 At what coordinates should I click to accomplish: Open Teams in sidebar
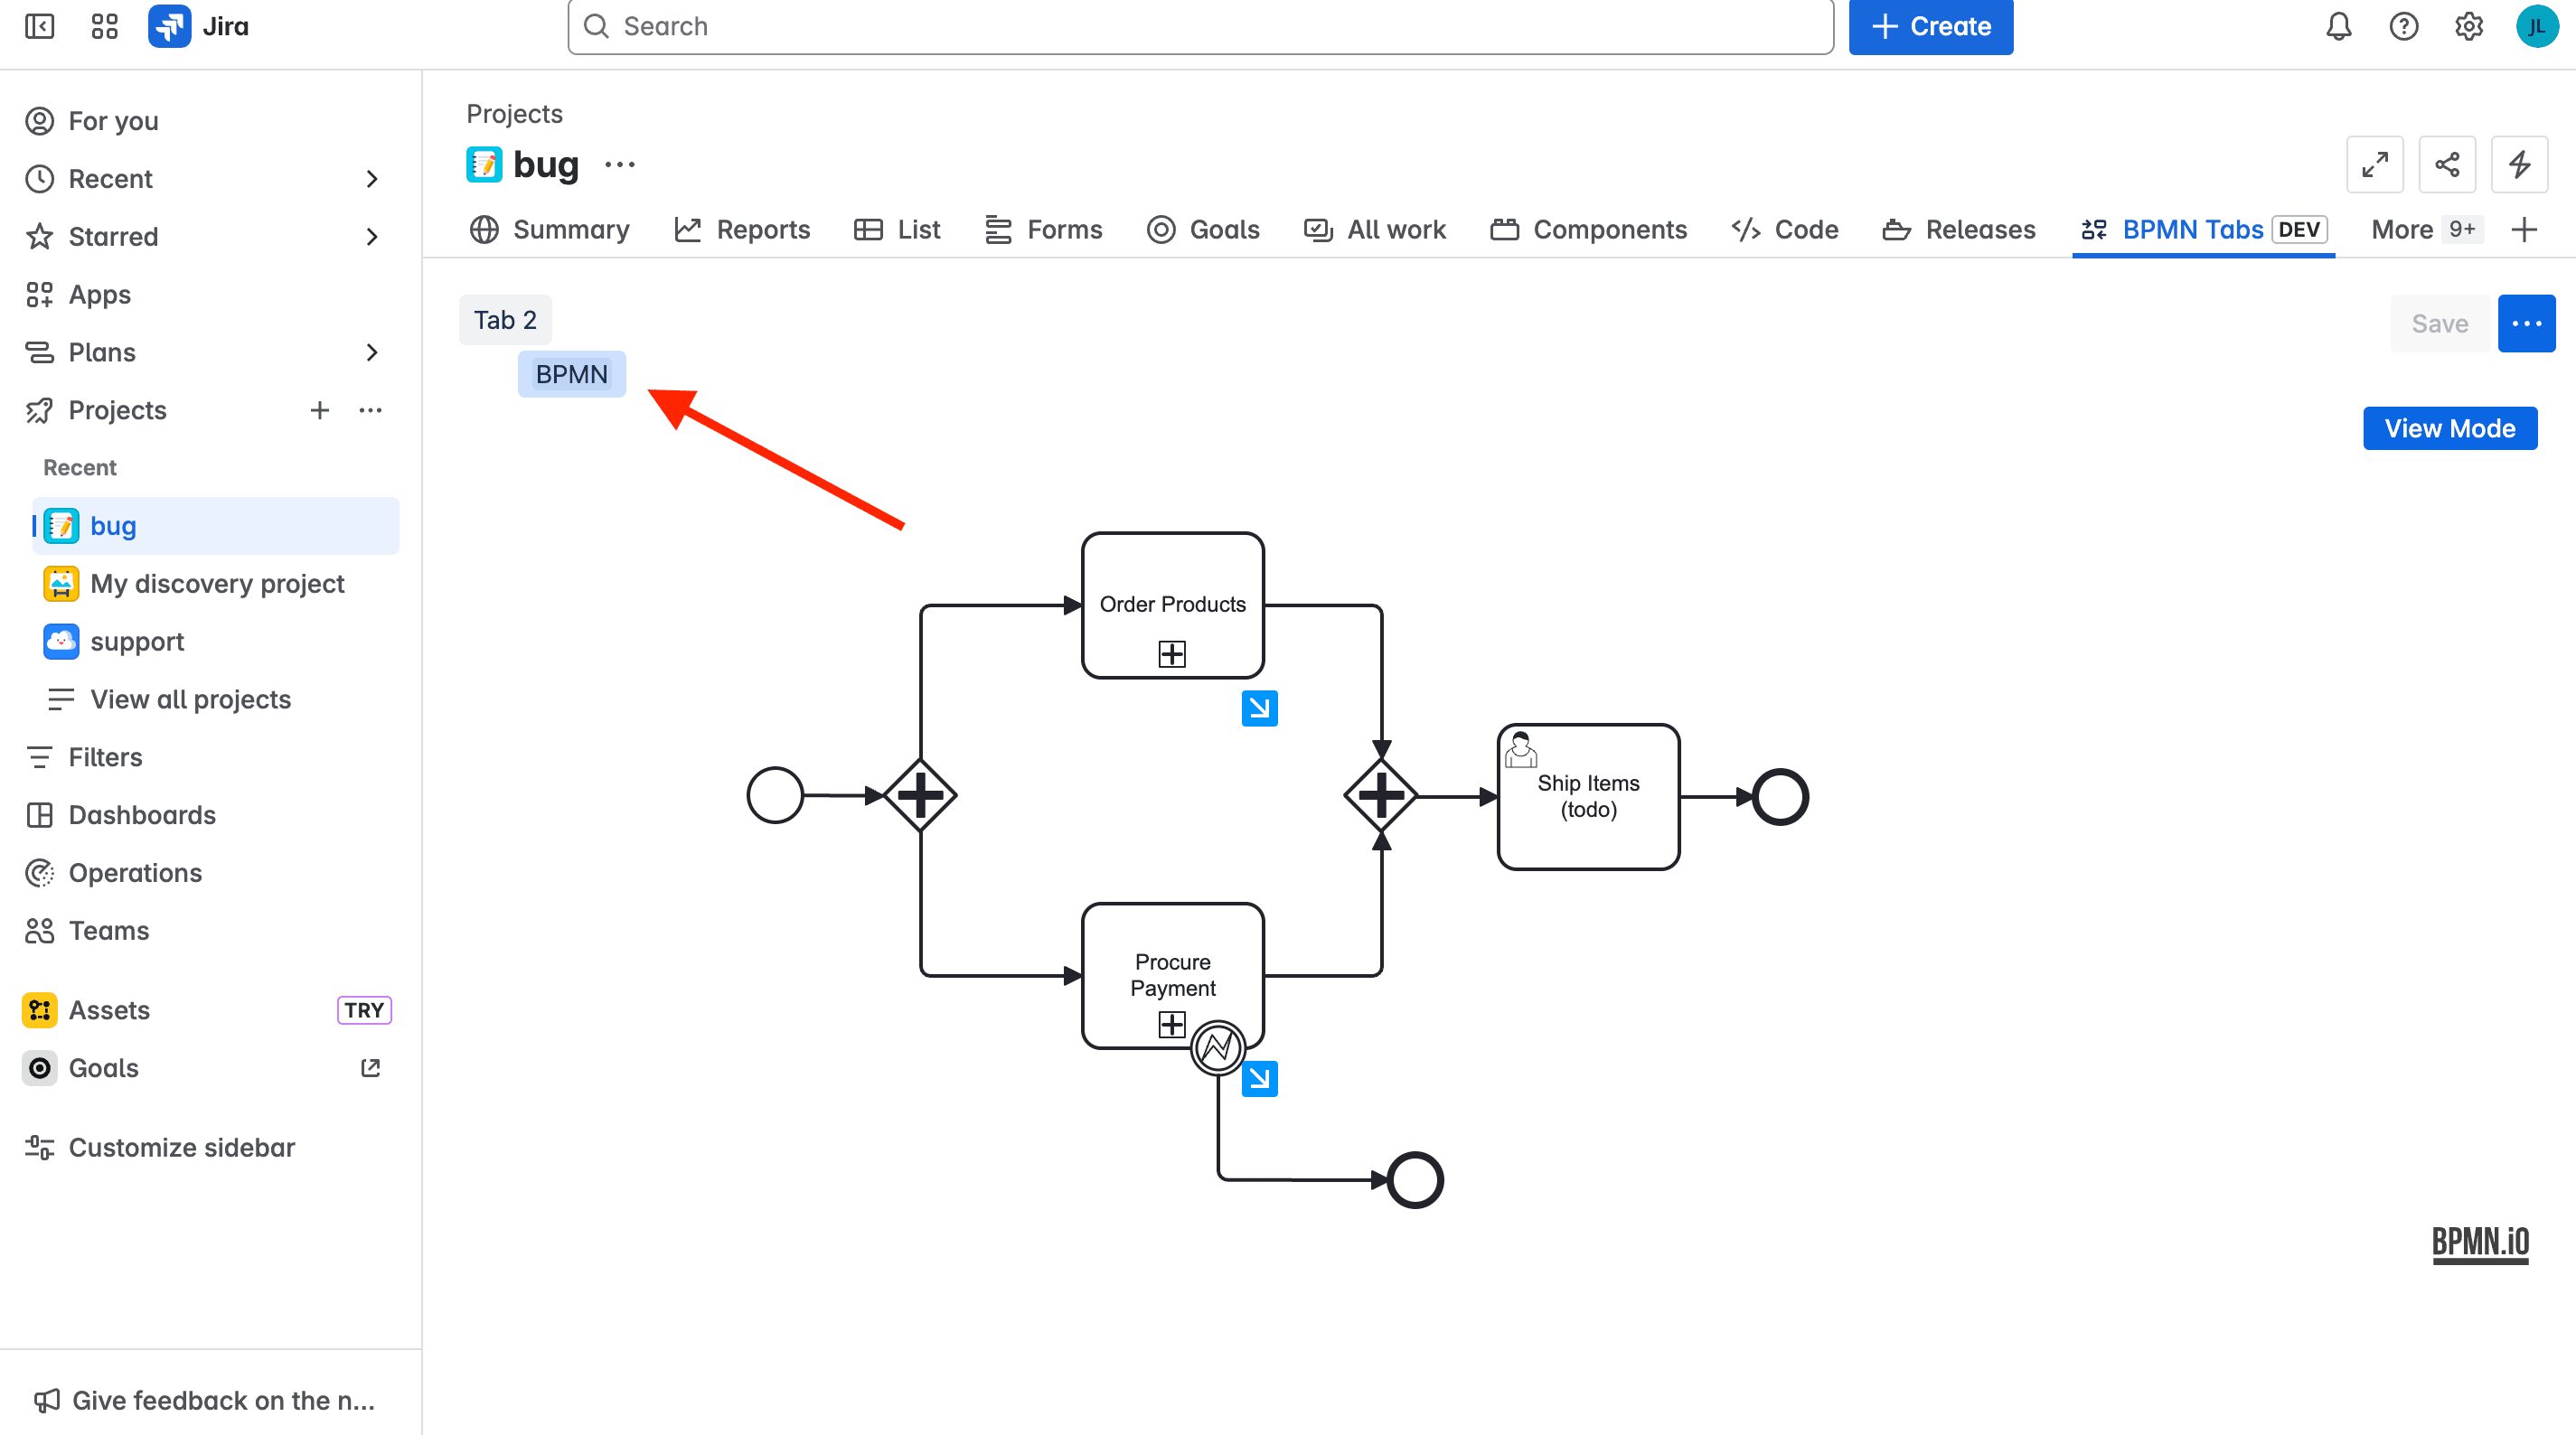(x=210, y=931)
